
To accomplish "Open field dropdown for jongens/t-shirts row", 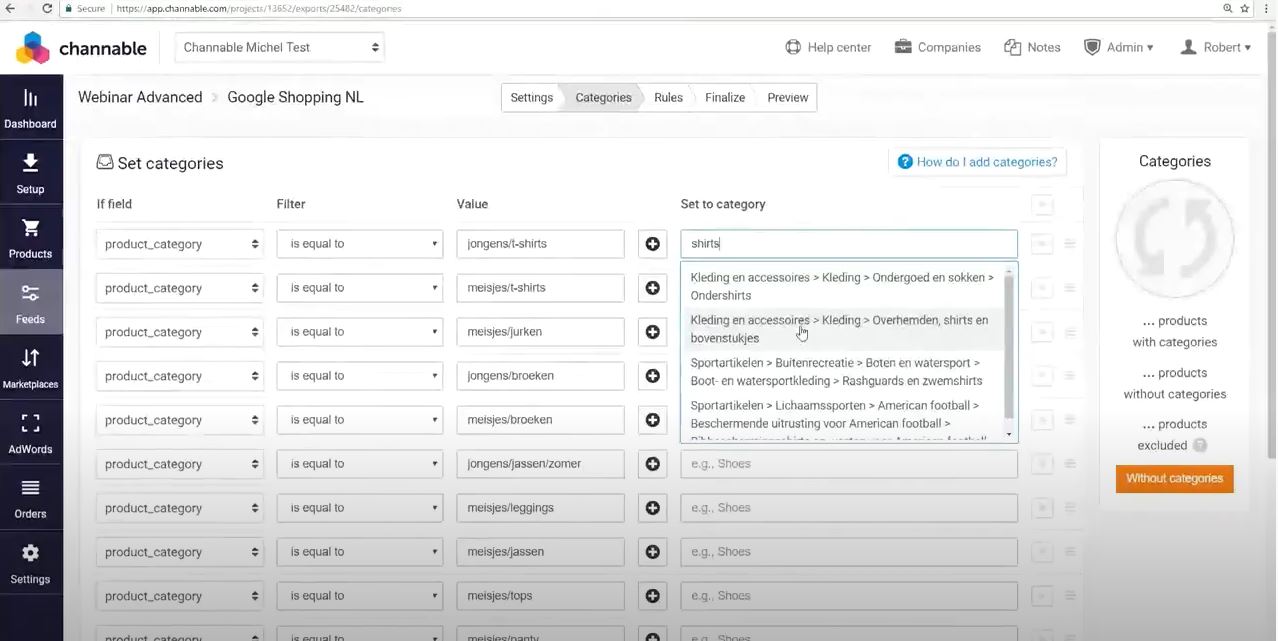I will (x=180, y=244).
